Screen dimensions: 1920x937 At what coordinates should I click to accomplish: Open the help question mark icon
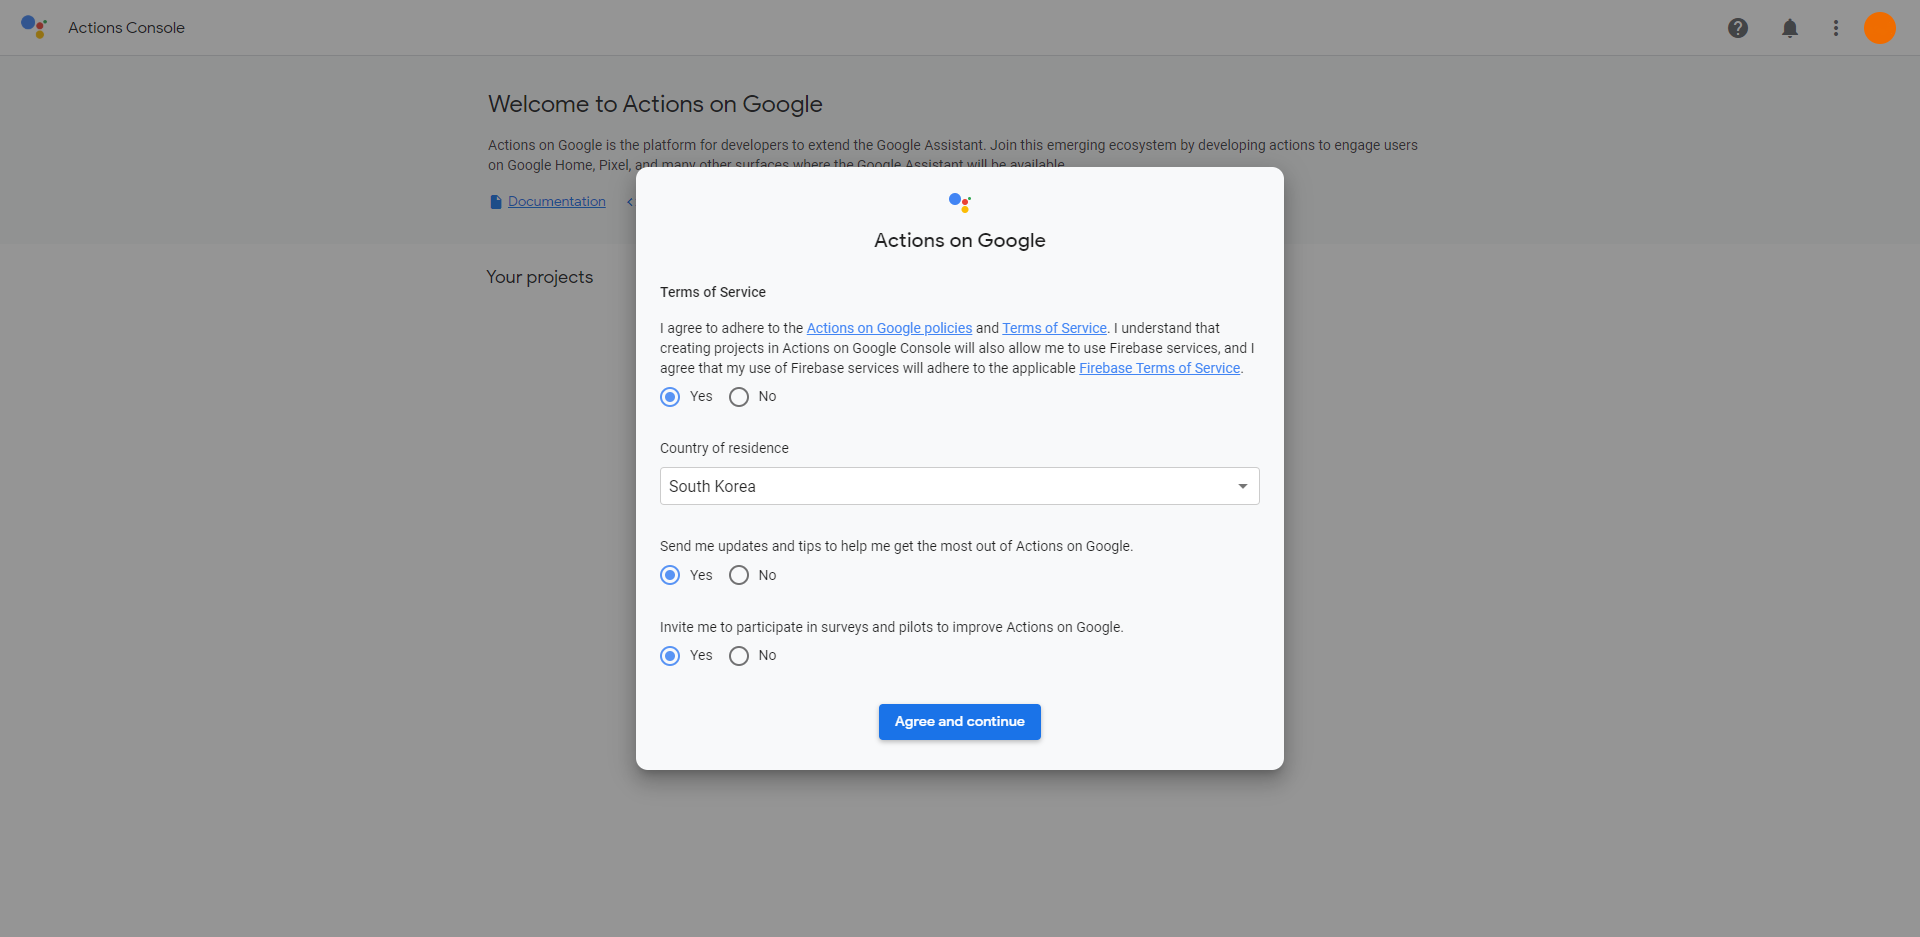(x=1738, y=28)
